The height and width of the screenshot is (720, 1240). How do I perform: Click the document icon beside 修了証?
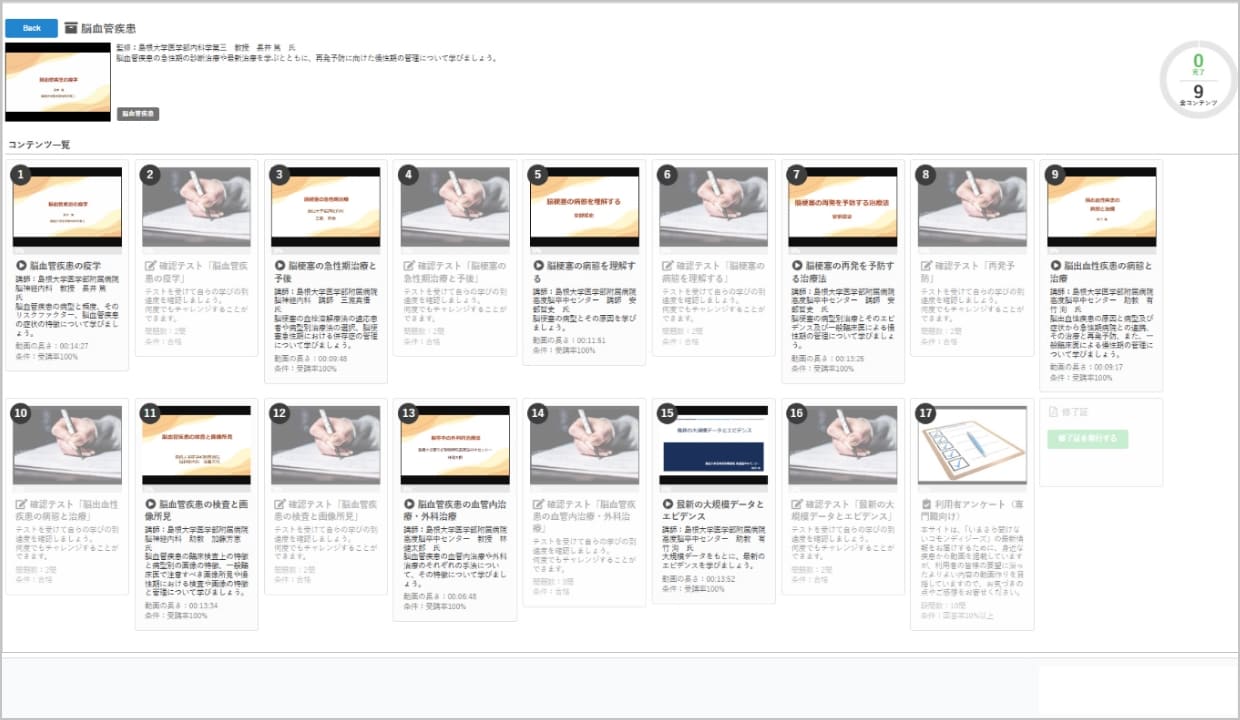point(1052,412)
